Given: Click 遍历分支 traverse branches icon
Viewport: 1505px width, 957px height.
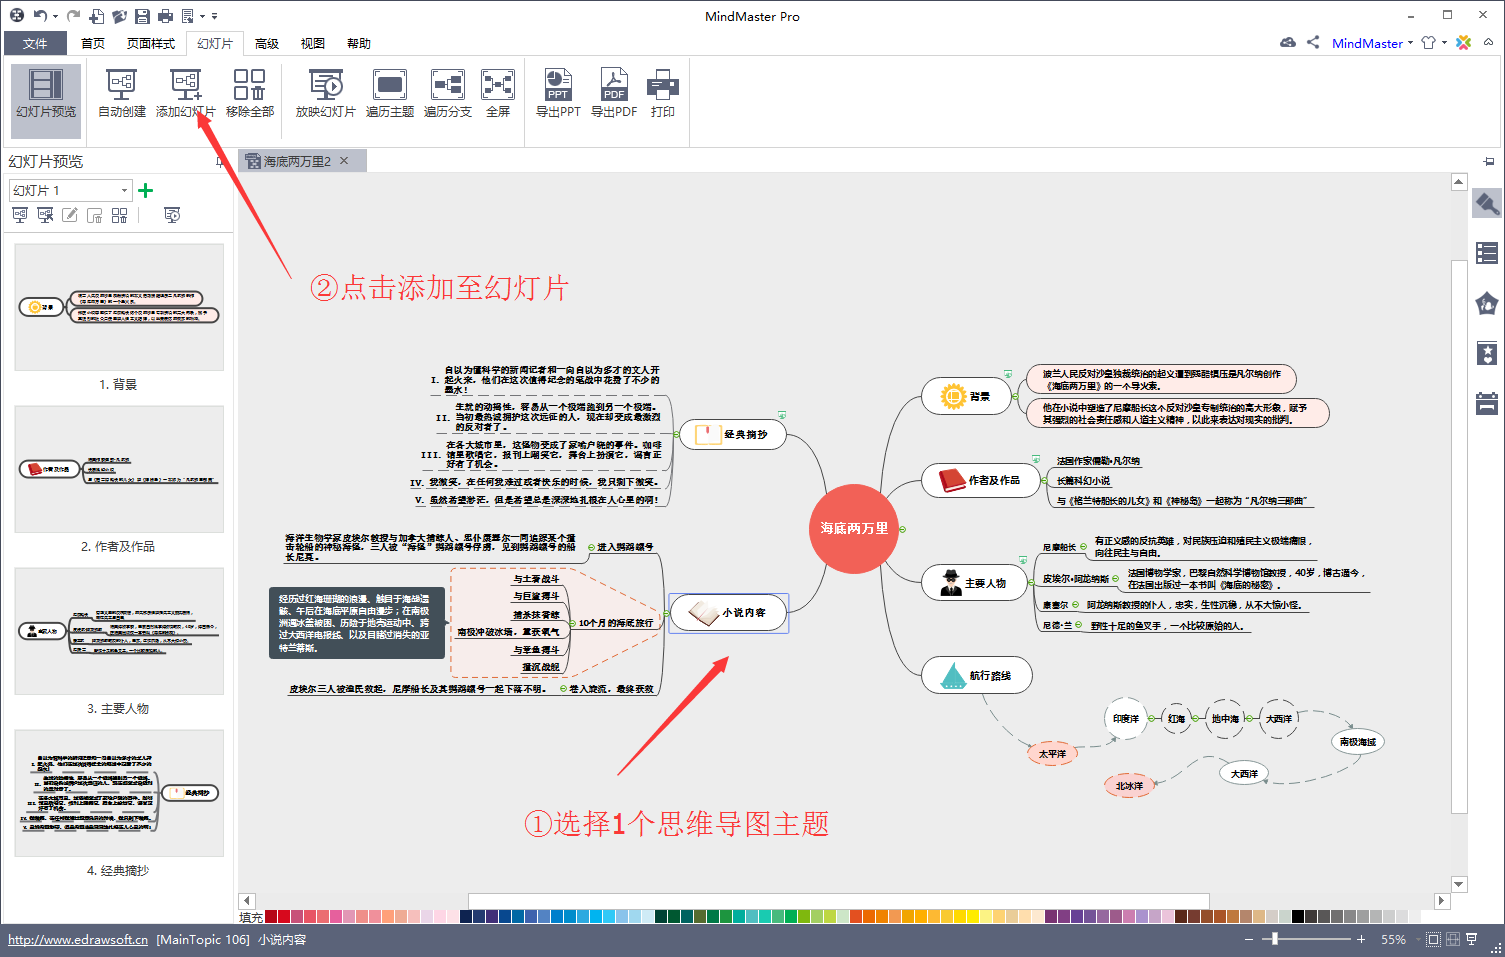Looking at the screenshot, I should coord(447,93).
